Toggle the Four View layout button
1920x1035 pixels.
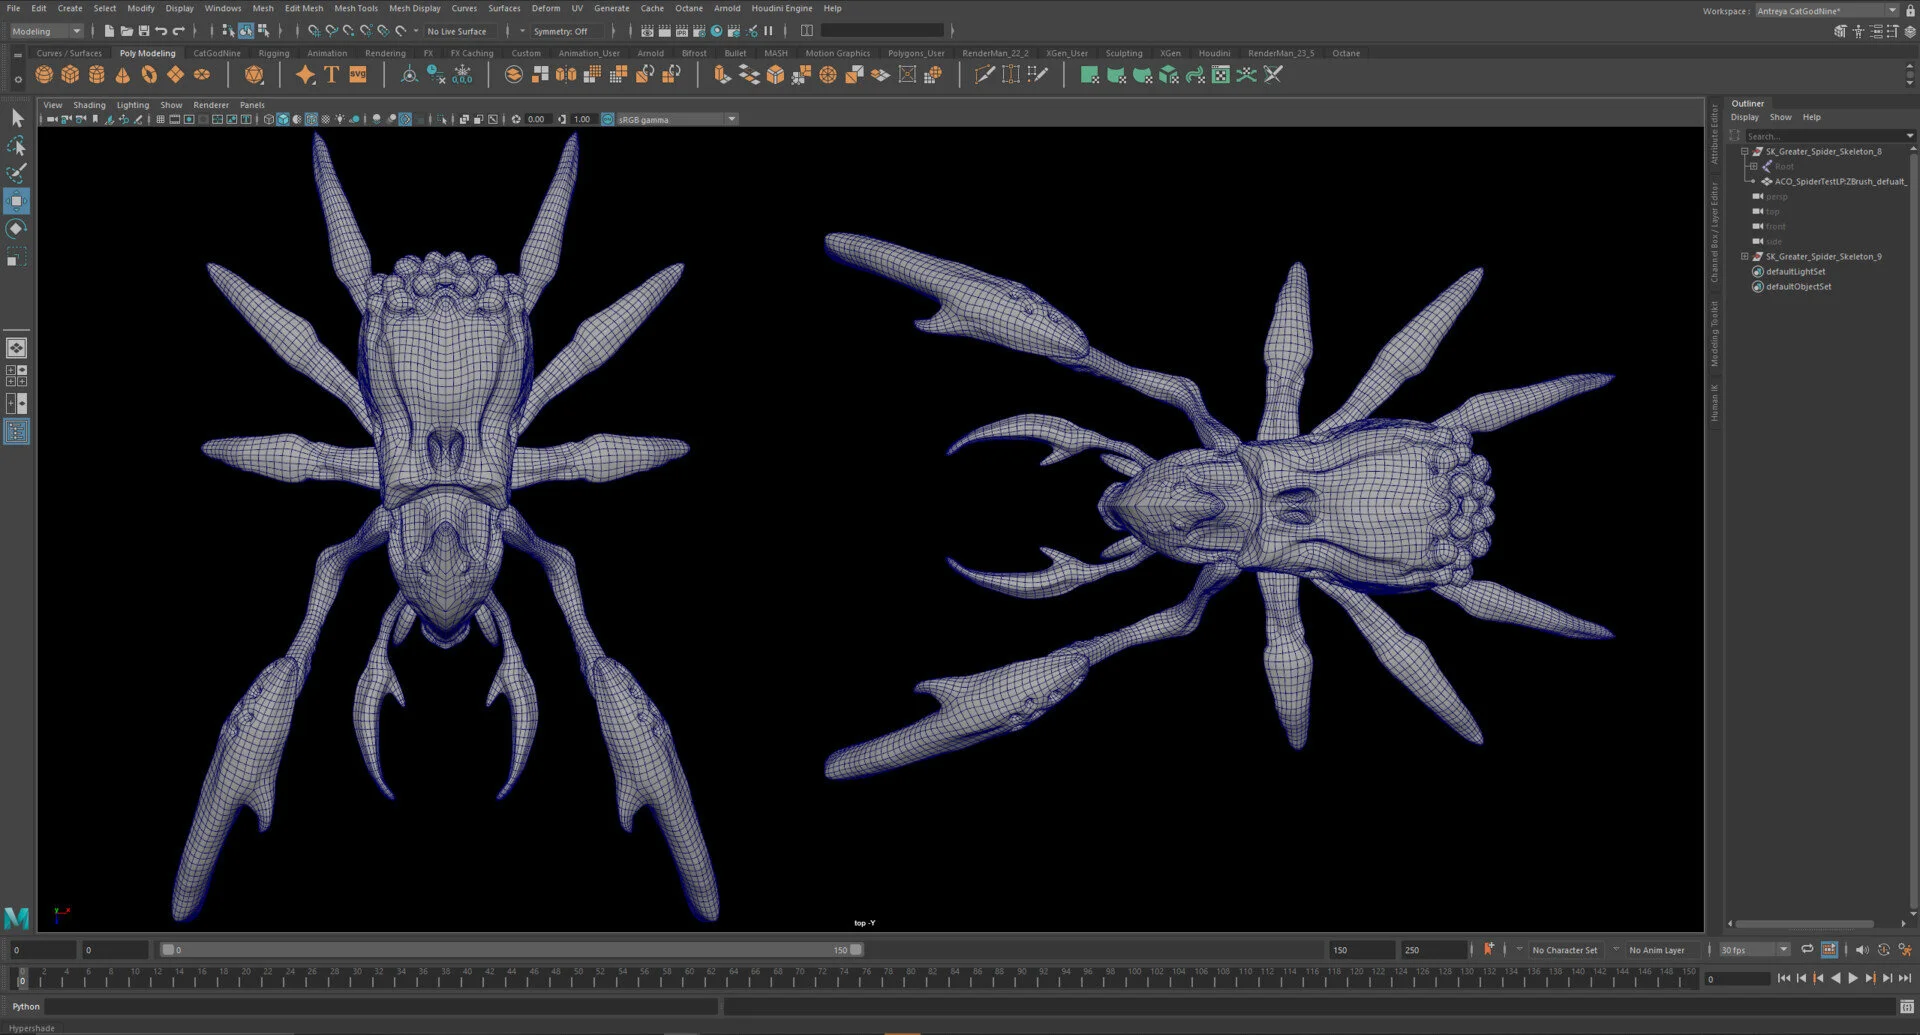pyautogui.click(x=17, y=376)
